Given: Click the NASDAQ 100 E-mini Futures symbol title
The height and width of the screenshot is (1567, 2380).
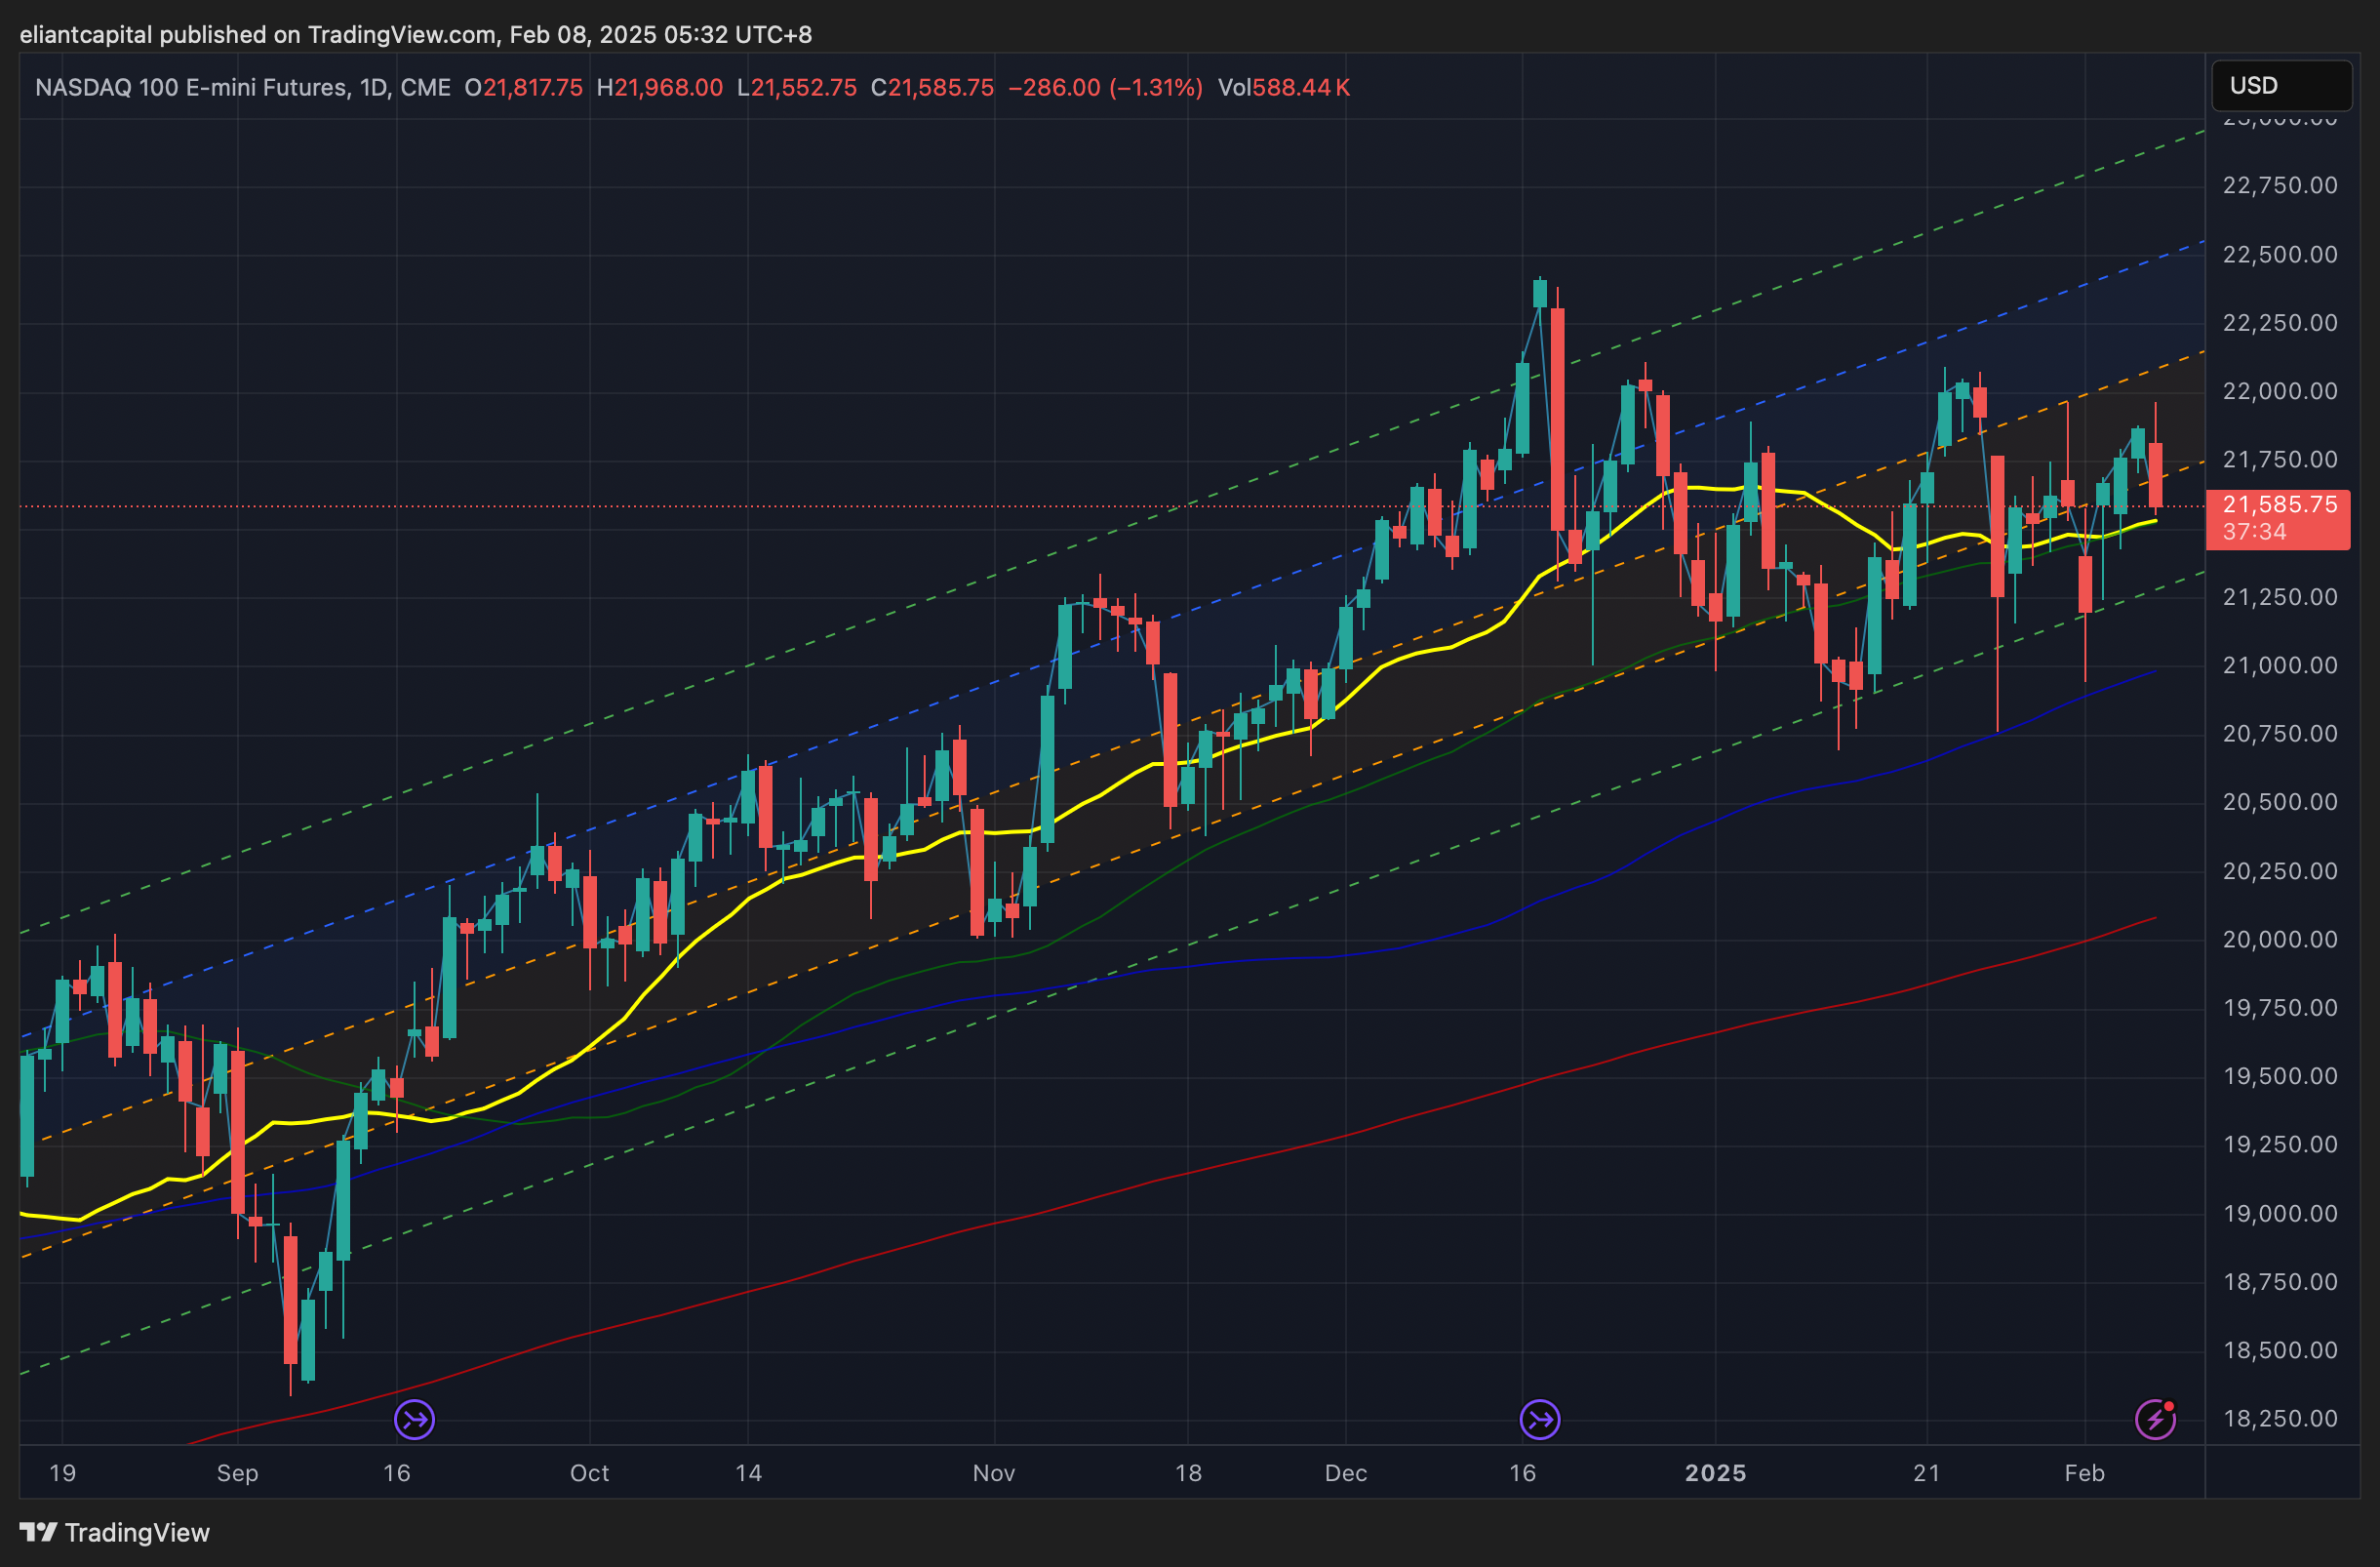Looking at the screenshot, I should (192, 88).
